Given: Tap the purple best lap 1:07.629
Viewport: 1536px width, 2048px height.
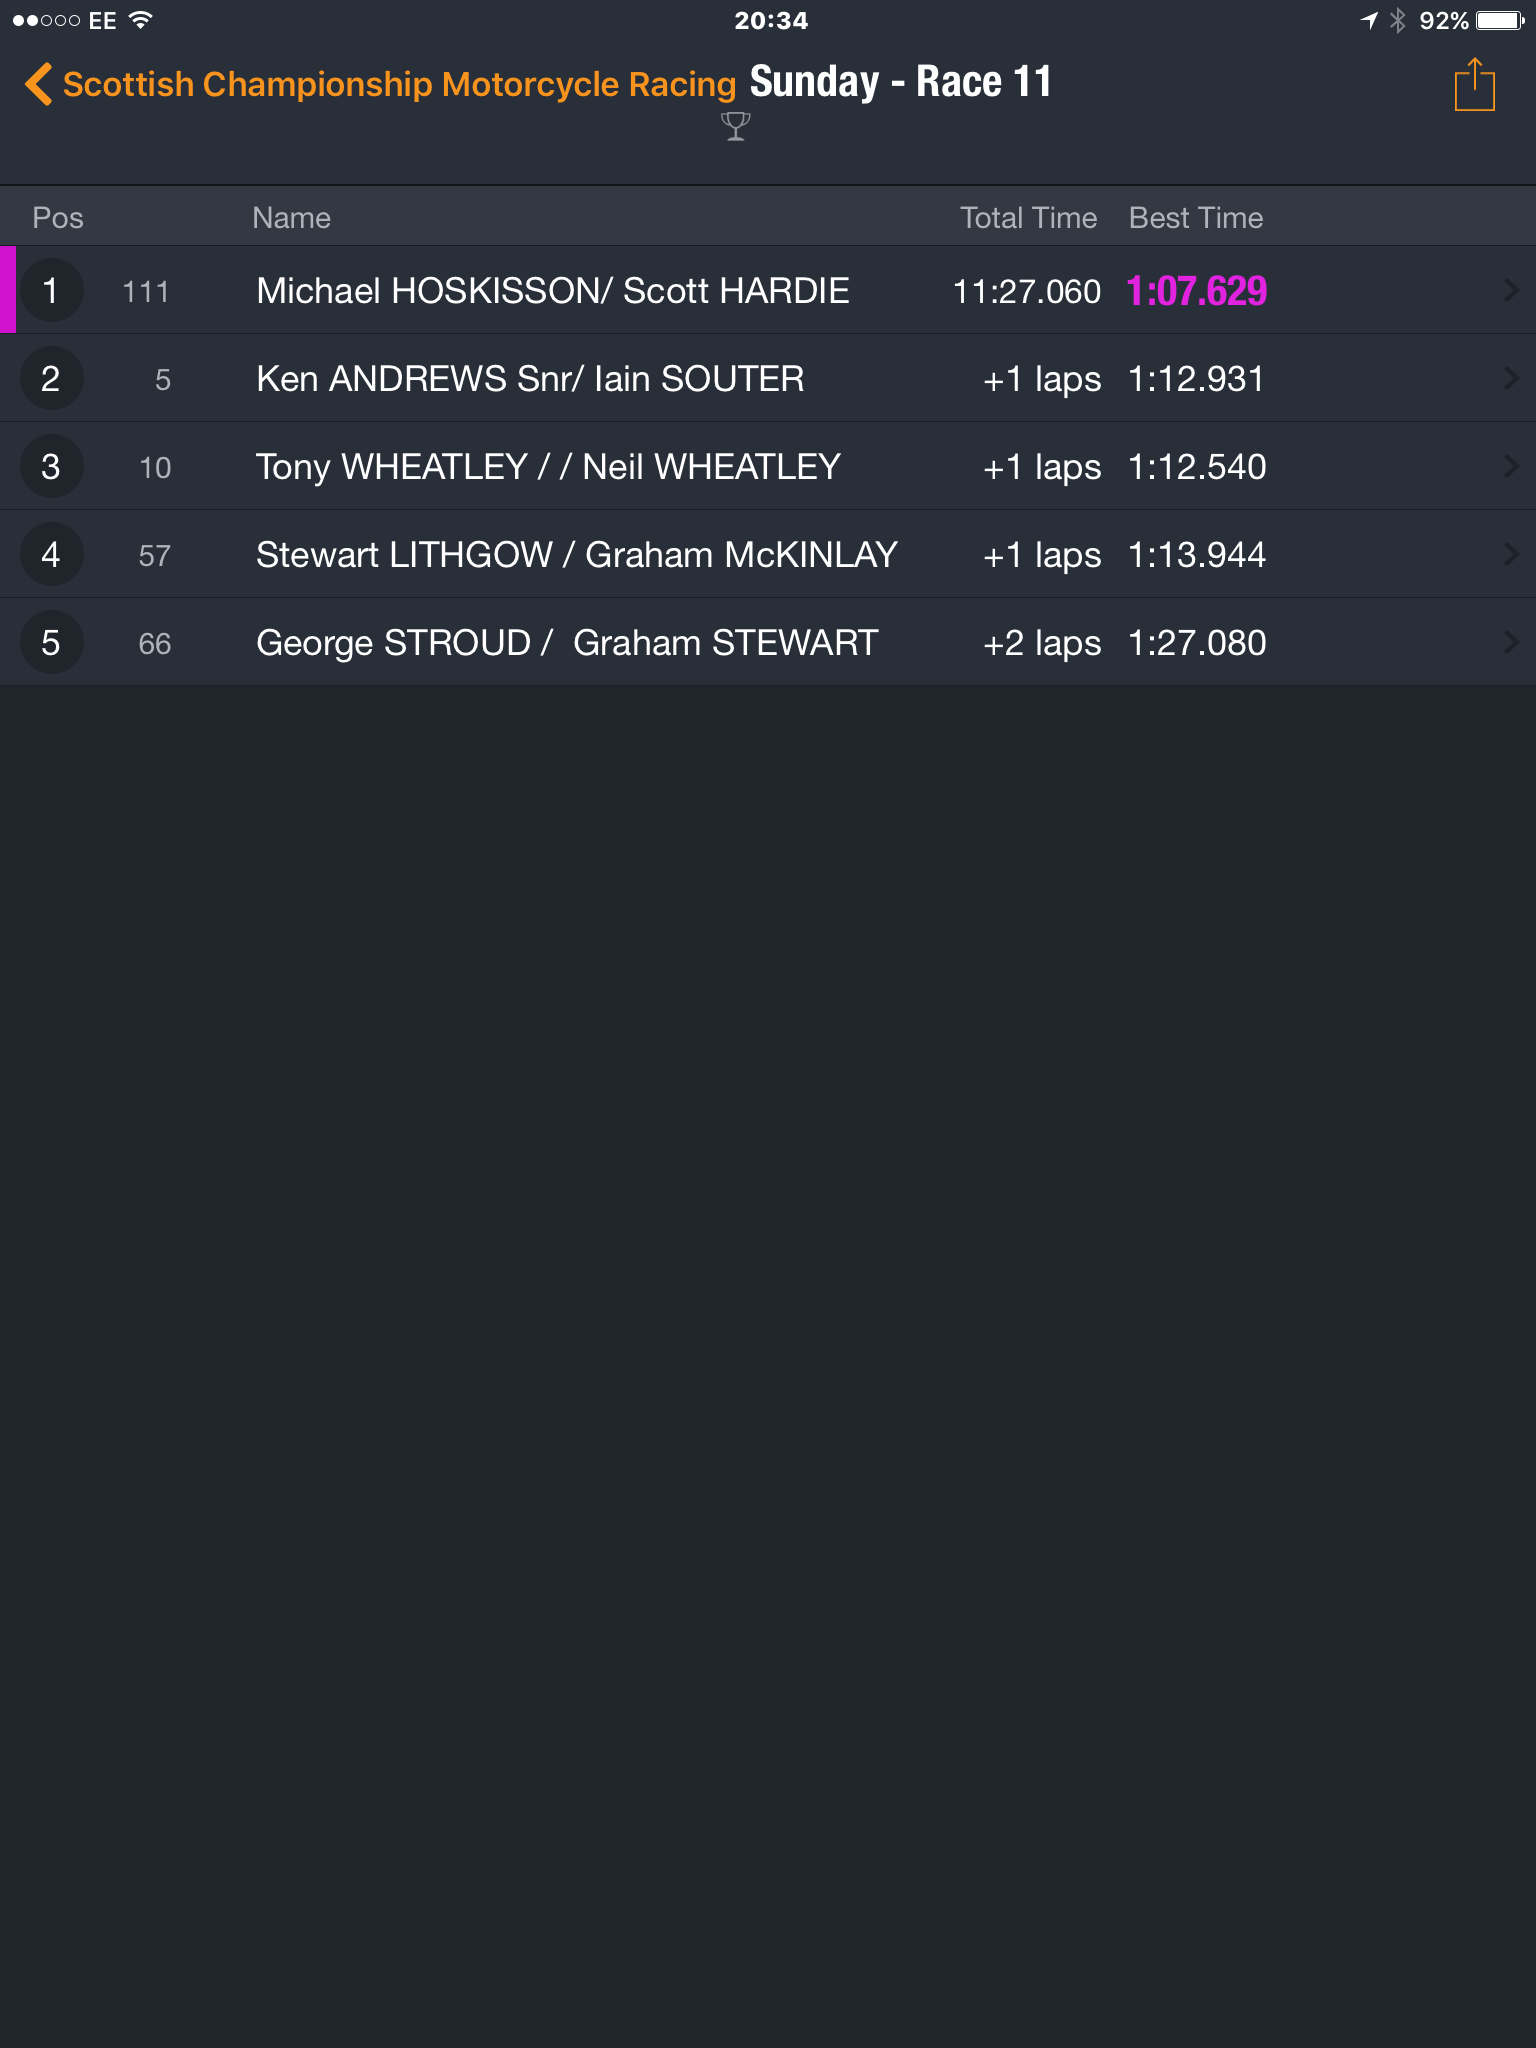Looking at the screenshot, I should point(1197,291).
